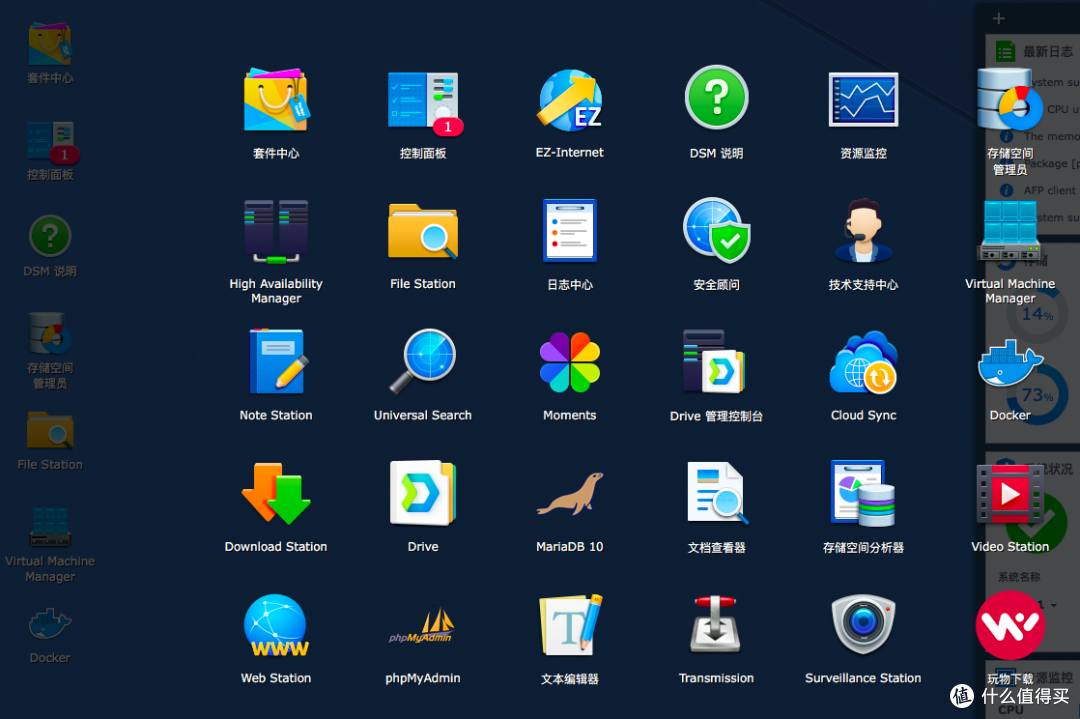Open Virtual Machine Manager desktop shortcut on left
Screen dimensions: 1080x719
pyautogui.click(x=50, y=527)
